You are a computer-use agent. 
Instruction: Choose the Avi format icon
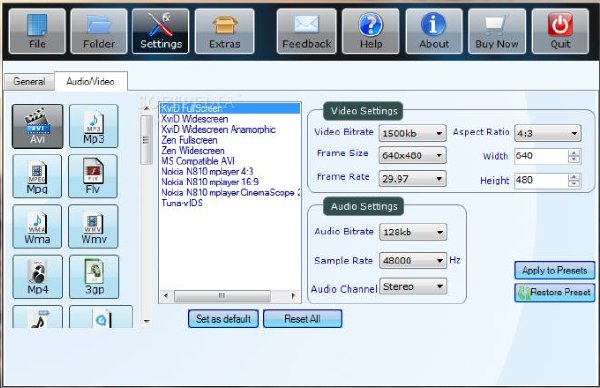pos(38,126)
